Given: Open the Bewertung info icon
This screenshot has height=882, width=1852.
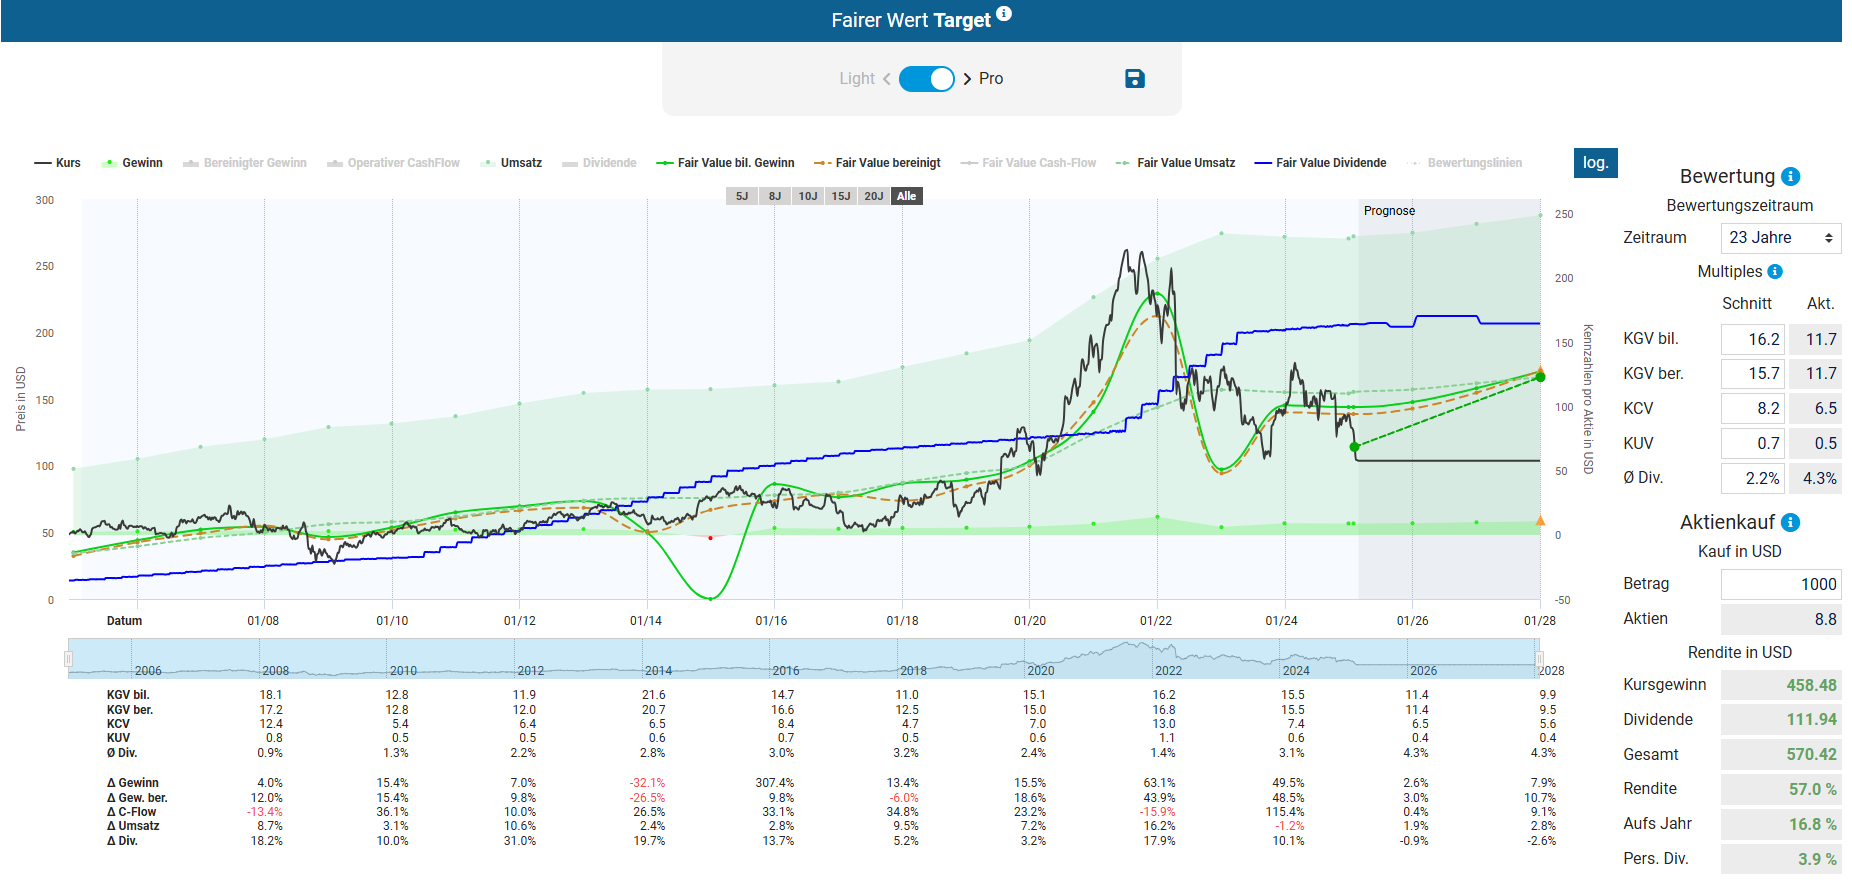Looking at the screenshot, I should coord(1791,177).
